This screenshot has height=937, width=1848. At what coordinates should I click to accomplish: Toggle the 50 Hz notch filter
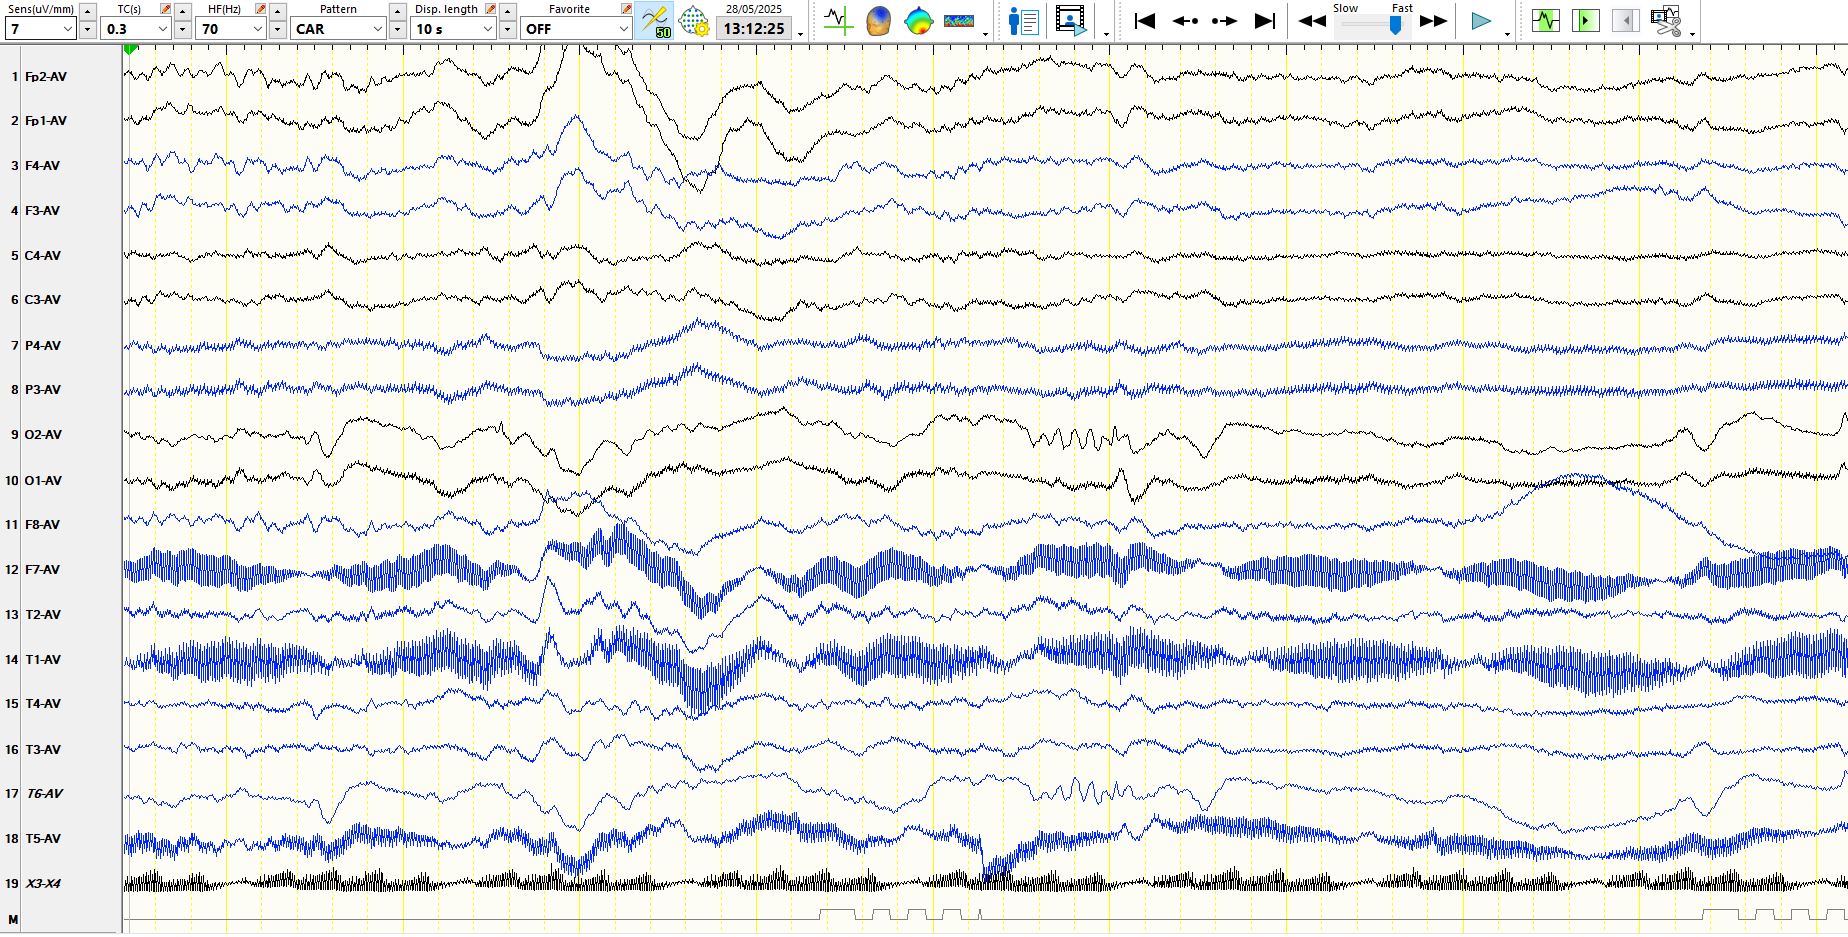pyautogui.click(x=654, y=21)
